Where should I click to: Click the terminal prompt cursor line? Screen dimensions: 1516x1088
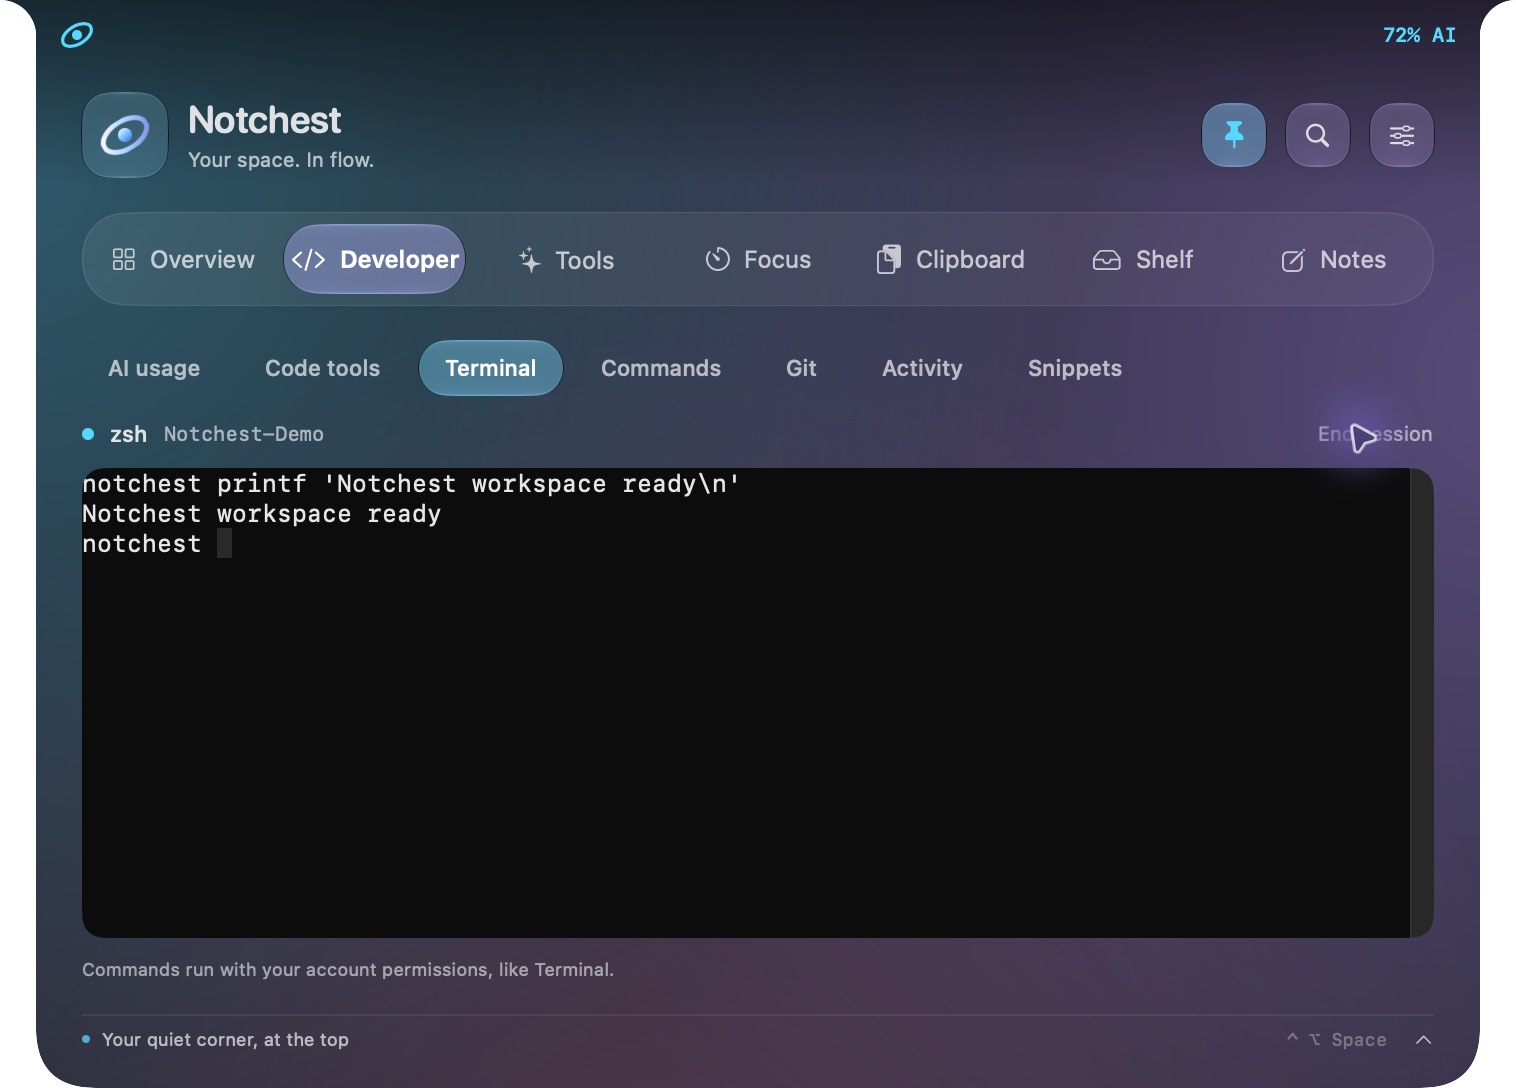(157, 544)
